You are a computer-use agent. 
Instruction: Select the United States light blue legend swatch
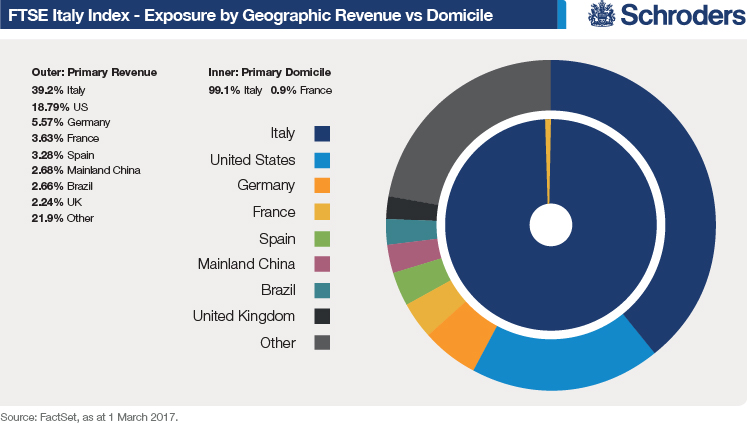pyautogui.click(x=322, y=160)
